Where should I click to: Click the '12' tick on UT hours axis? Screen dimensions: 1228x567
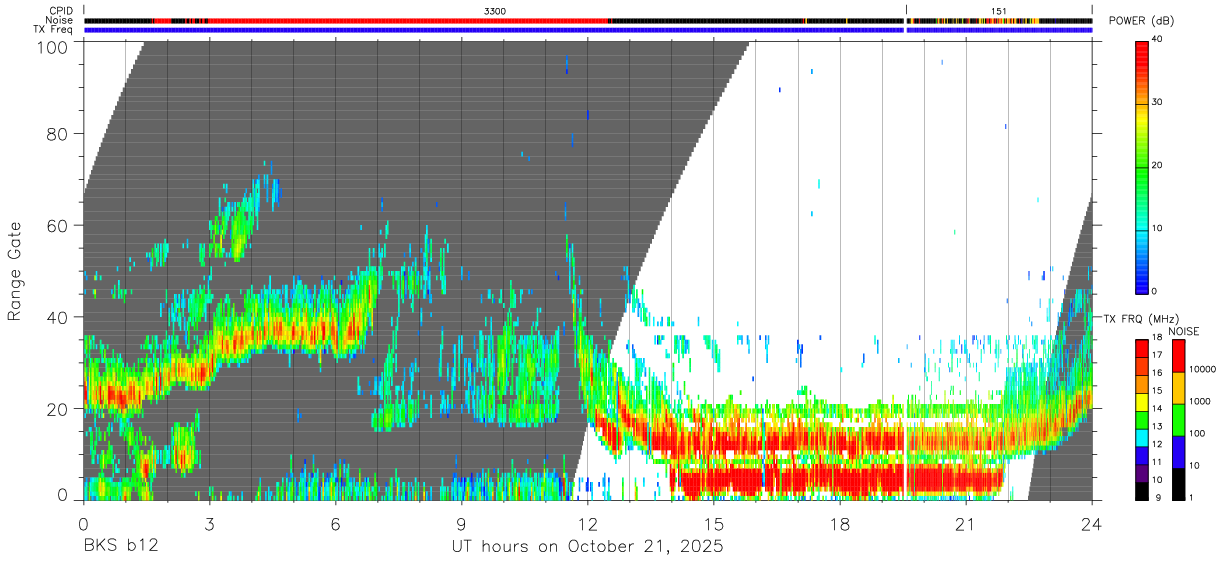588,523
